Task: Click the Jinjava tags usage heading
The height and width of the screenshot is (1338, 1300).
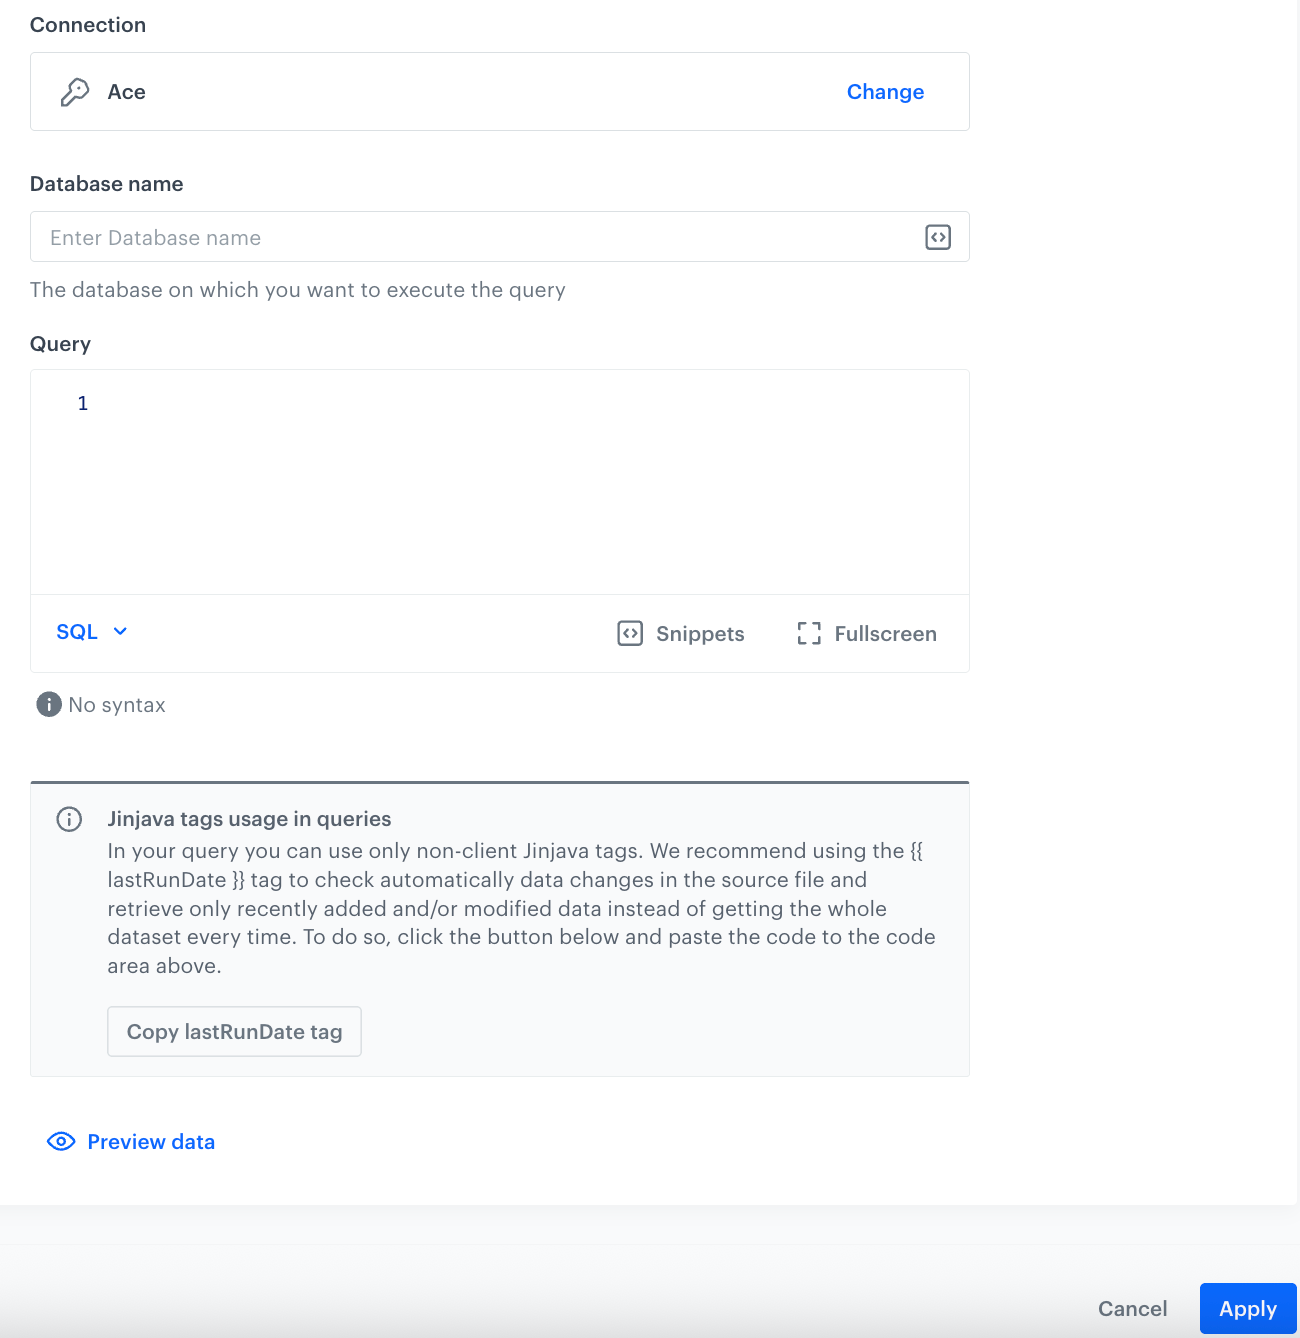Action: (x=248, y=818)
